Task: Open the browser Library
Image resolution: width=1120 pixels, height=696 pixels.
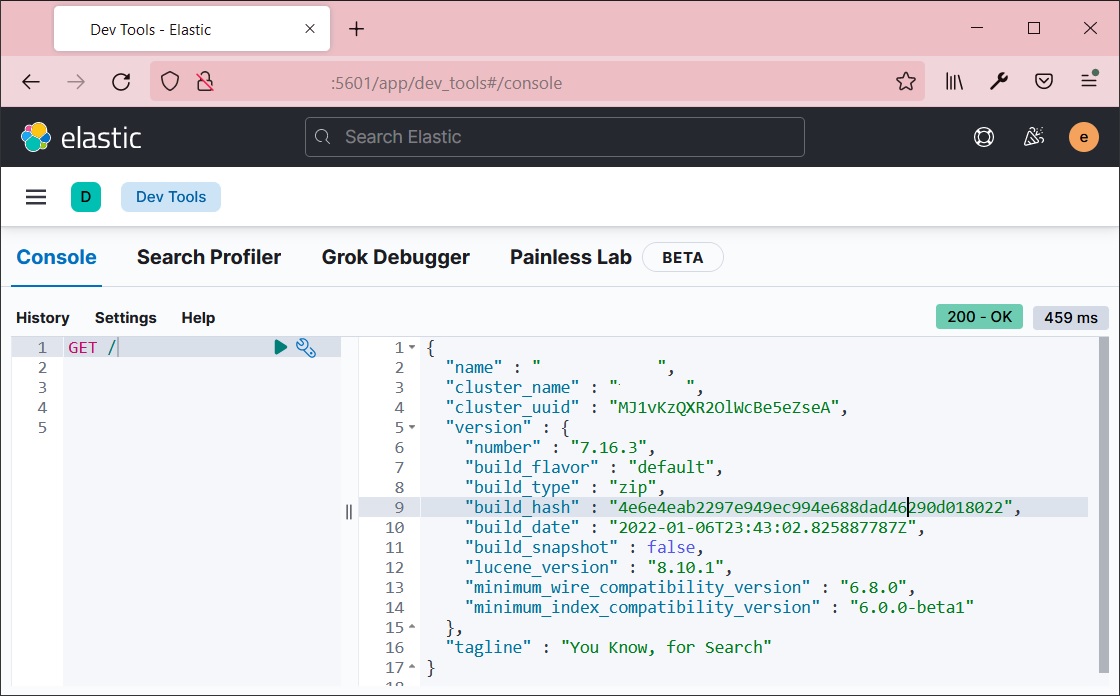Action: coord(954,82)
